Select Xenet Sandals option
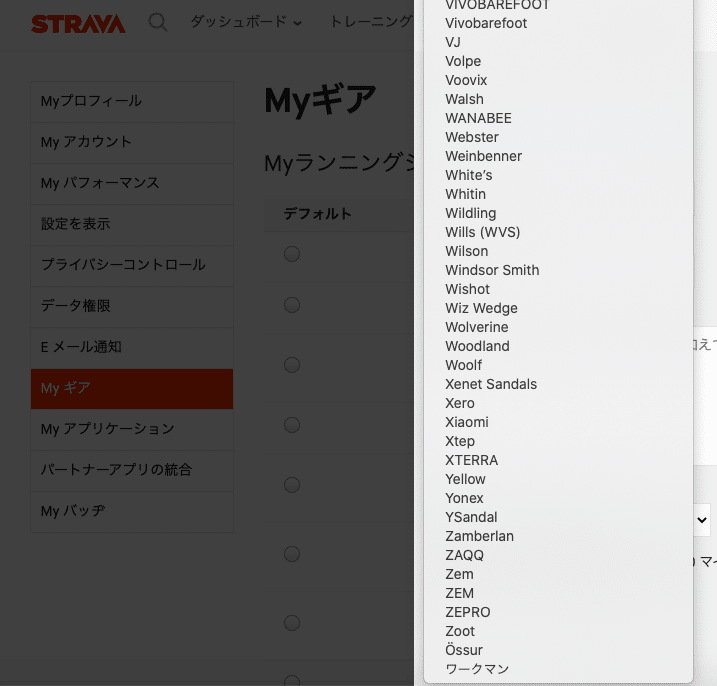 (558, 384)
